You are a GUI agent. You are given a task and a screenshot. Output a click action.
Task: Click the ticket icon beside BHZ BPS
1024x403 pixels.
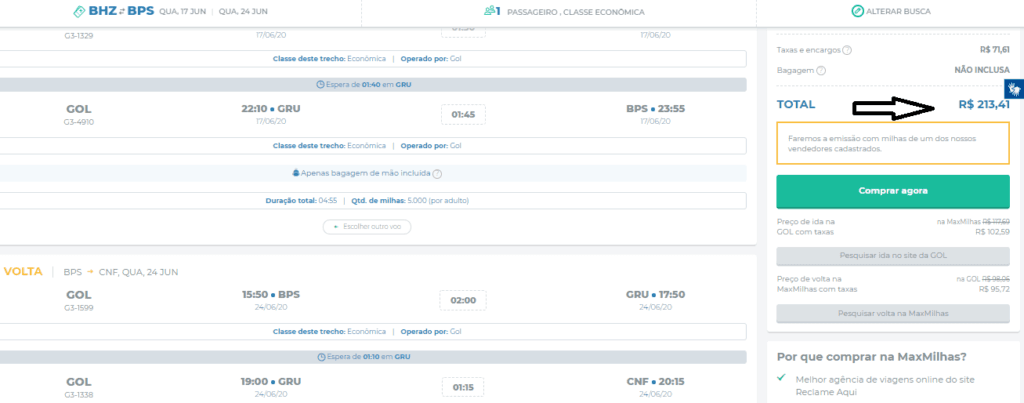click(80, 11)
